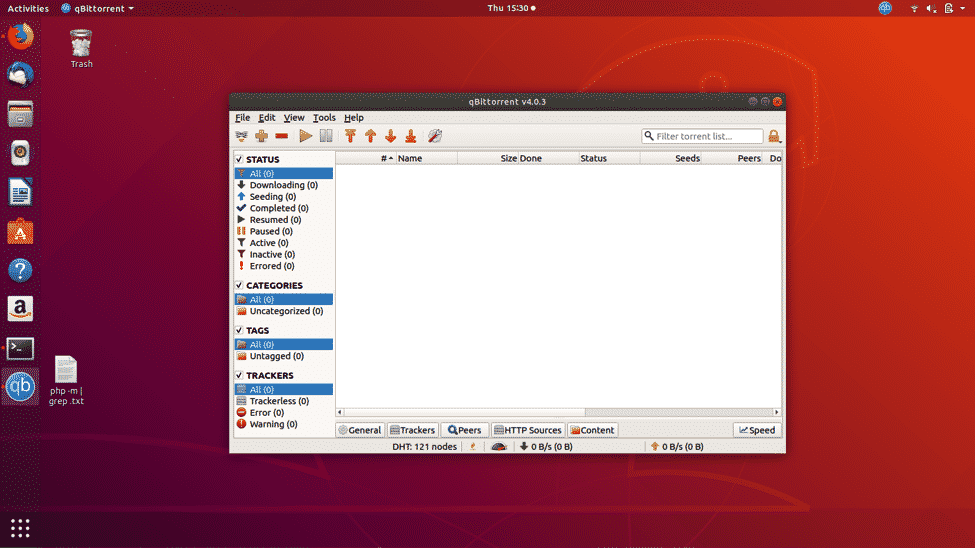Viewport: 975px width, 548px height.
Task: Switch to the General tab
Action: [x=360, y=430]
